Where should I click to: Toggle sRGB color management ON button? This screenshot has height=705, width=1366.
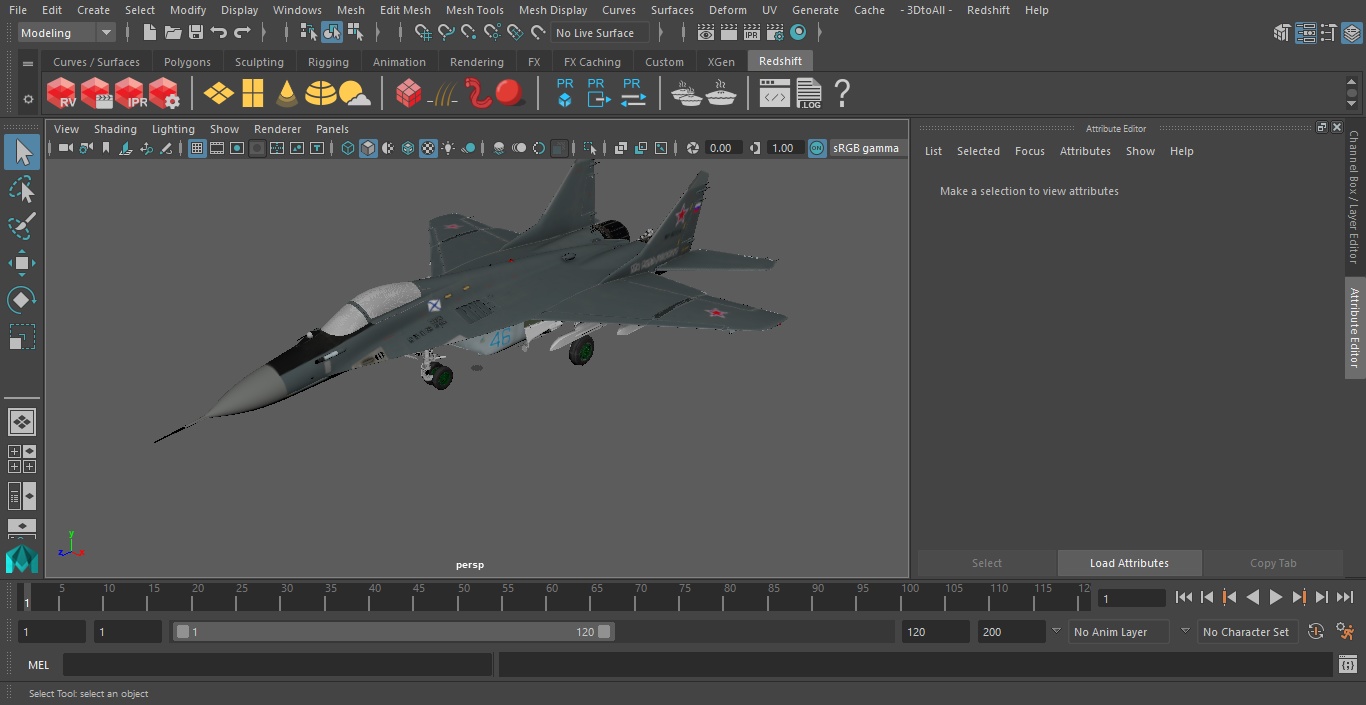pos(817,148)
